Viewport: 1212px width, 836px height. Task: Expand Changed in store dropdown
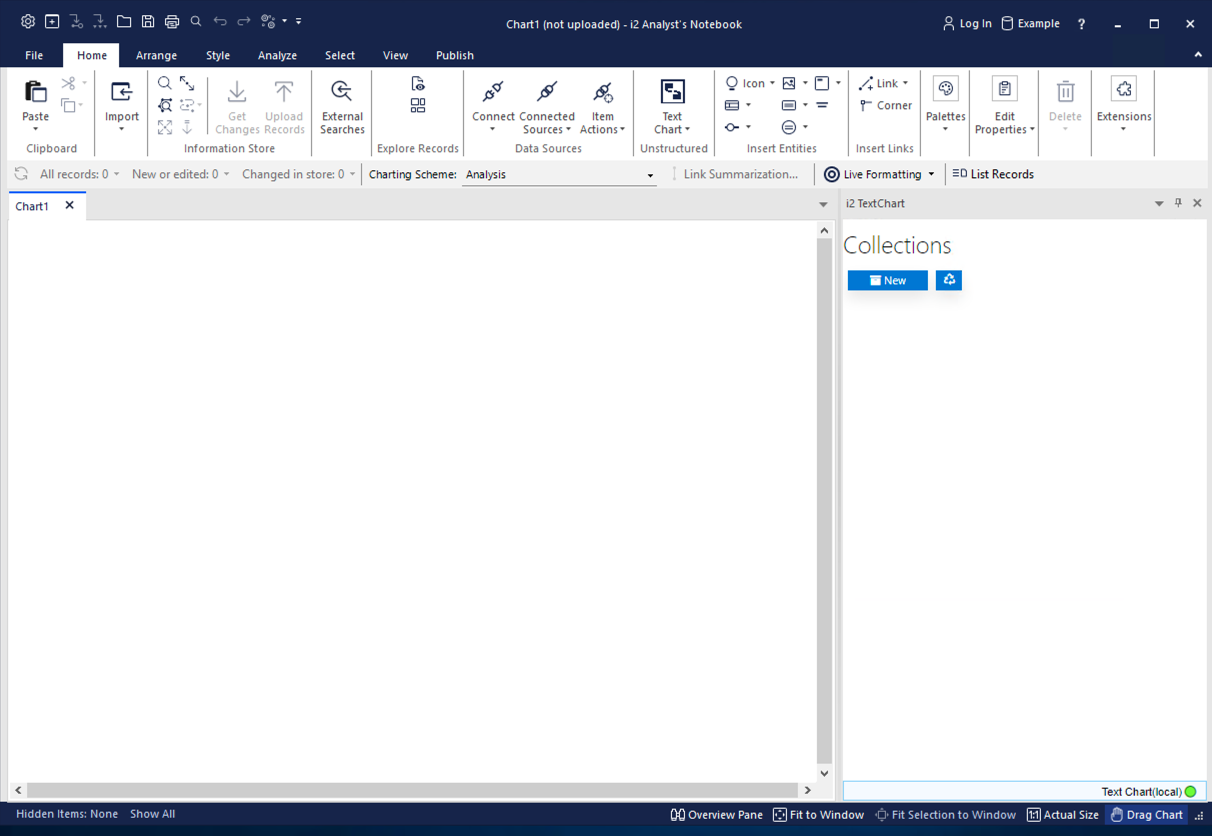(x=352, y=174)
